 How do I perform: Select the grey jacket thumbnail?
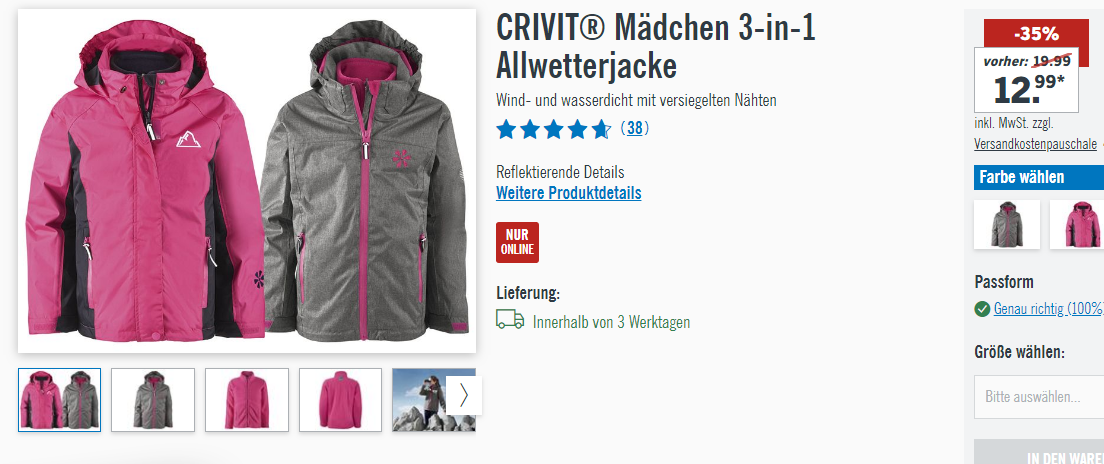153,400
